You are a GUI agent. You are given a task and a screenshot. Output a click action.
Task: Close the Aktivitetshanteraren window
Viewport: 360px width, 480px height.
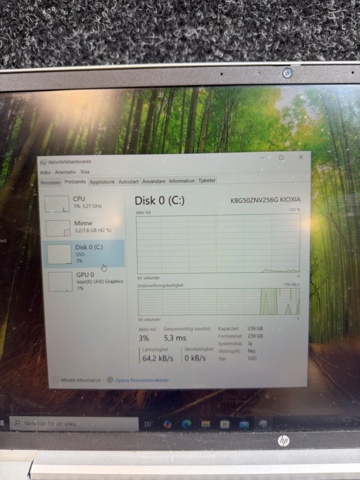[301, 157]
